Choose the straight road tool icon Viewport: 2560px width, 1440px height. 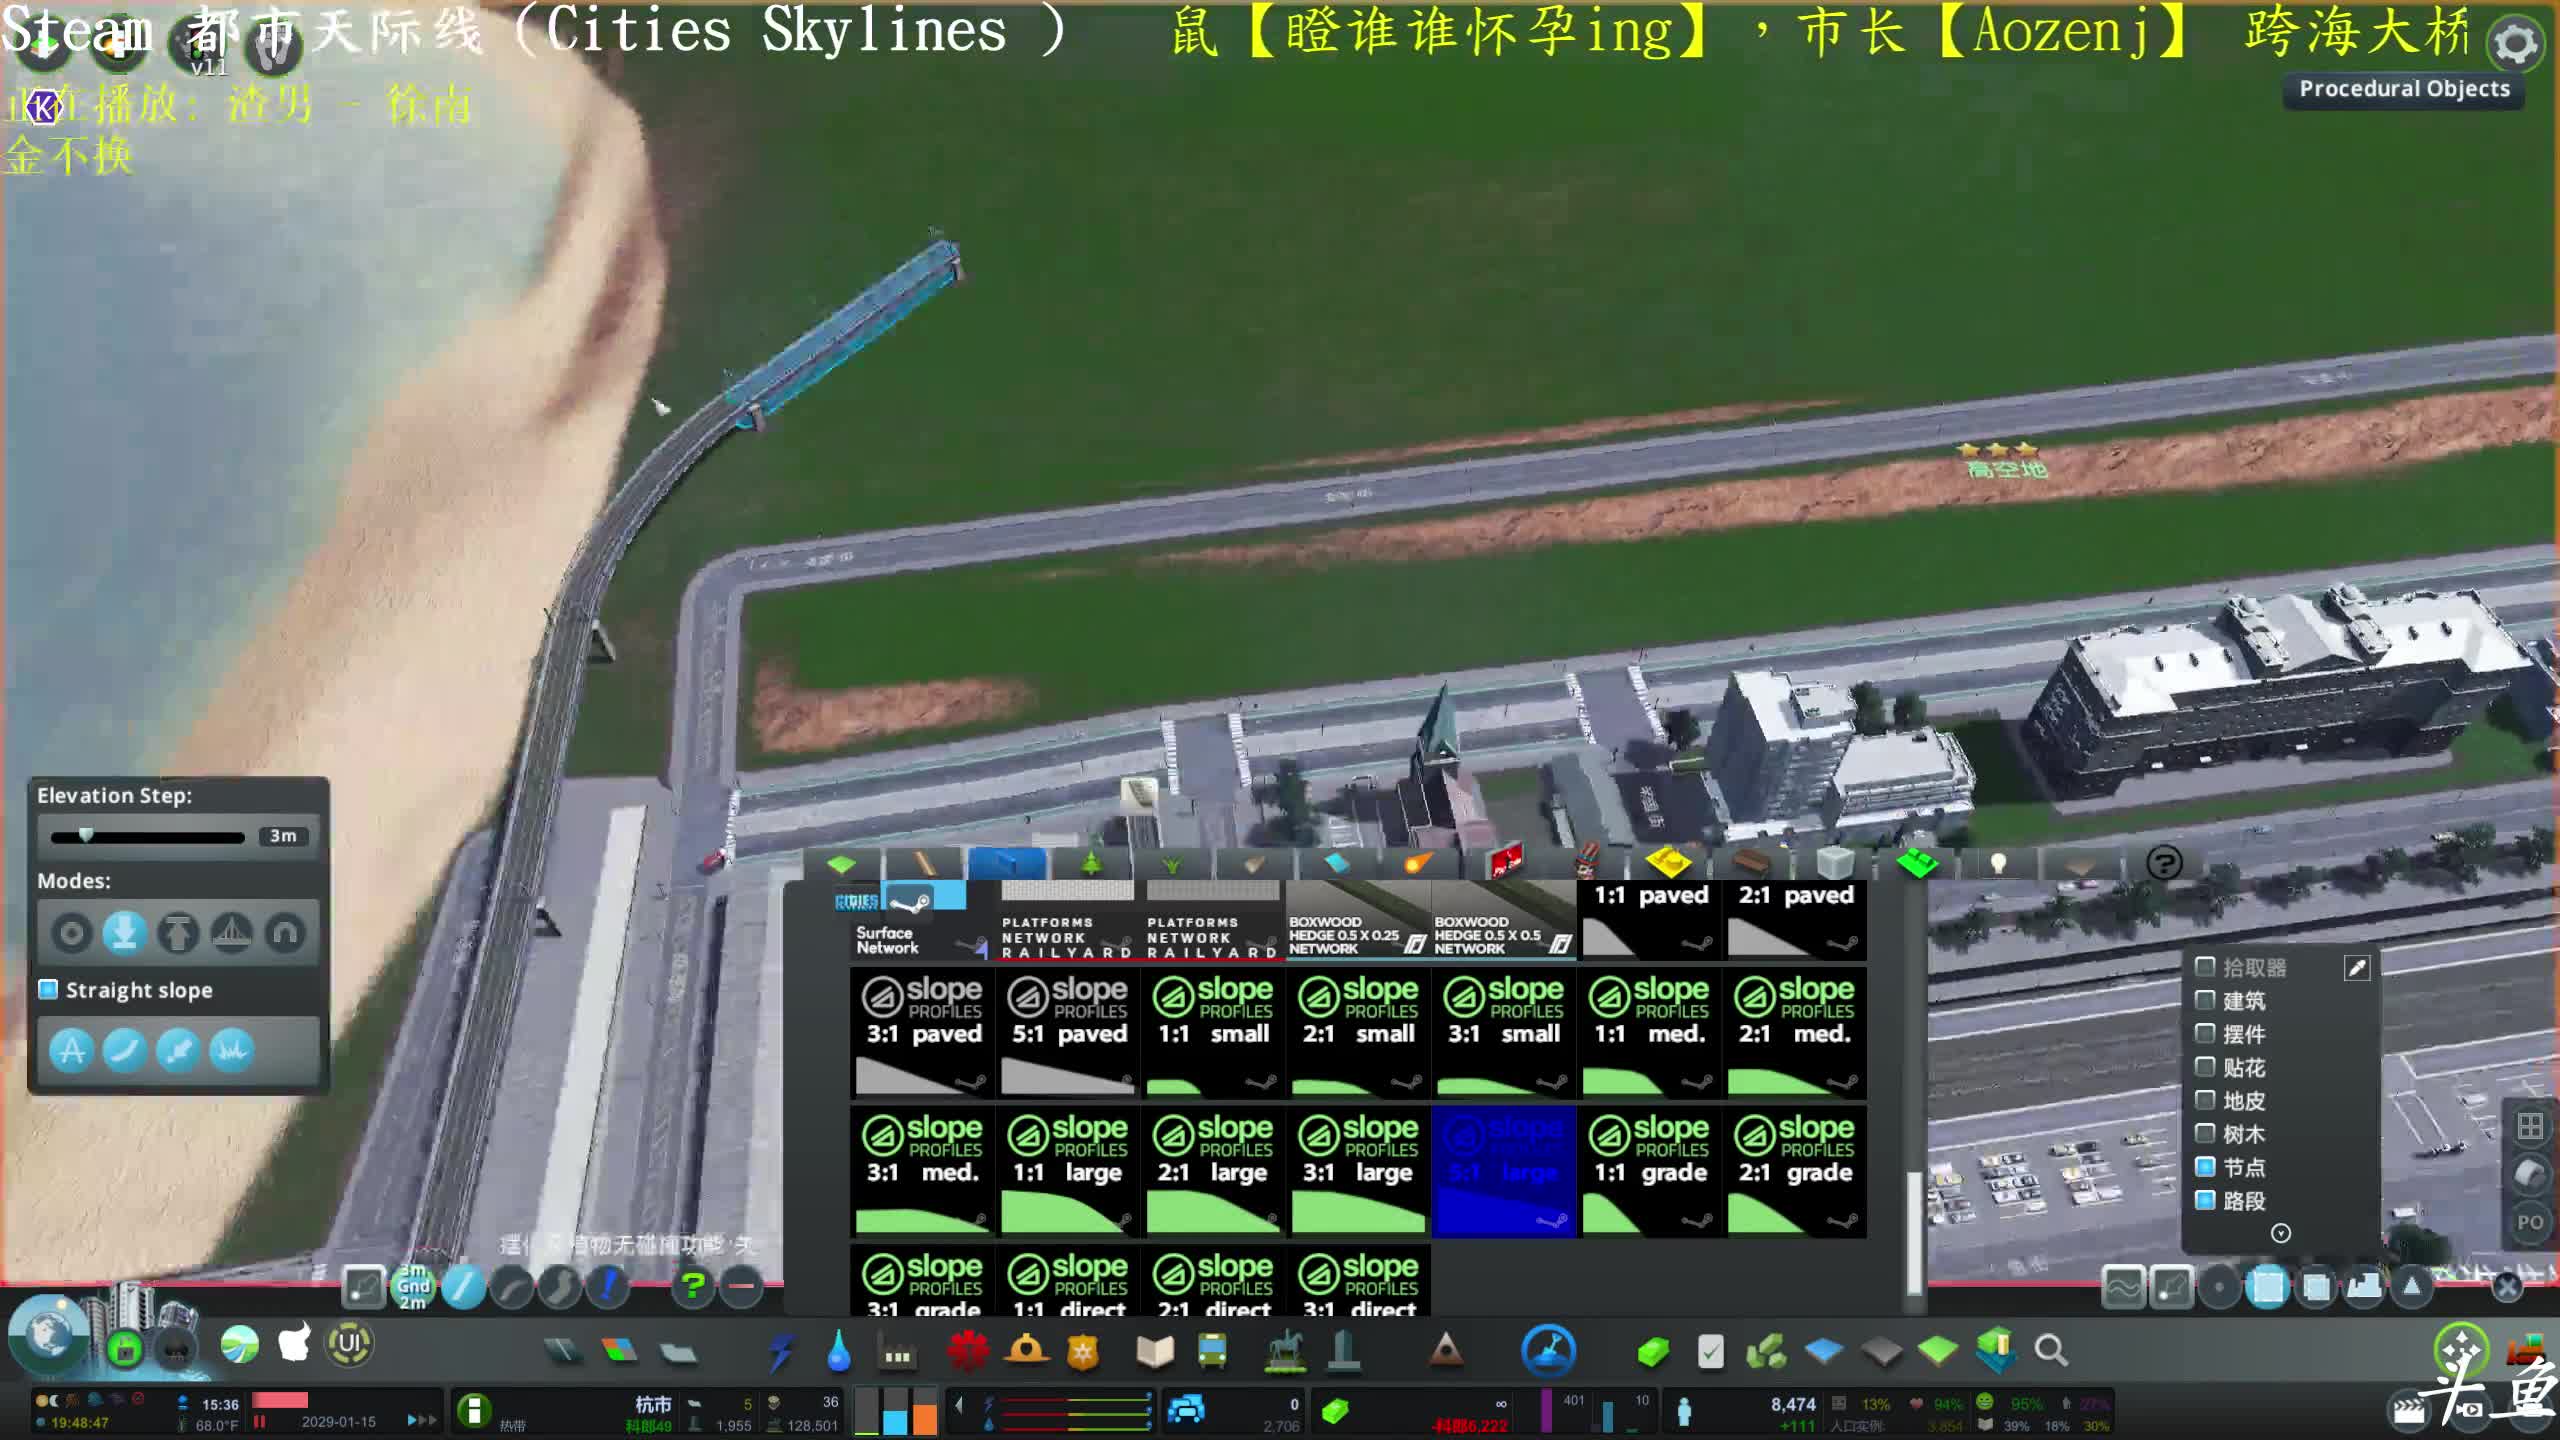[463, 1287]
